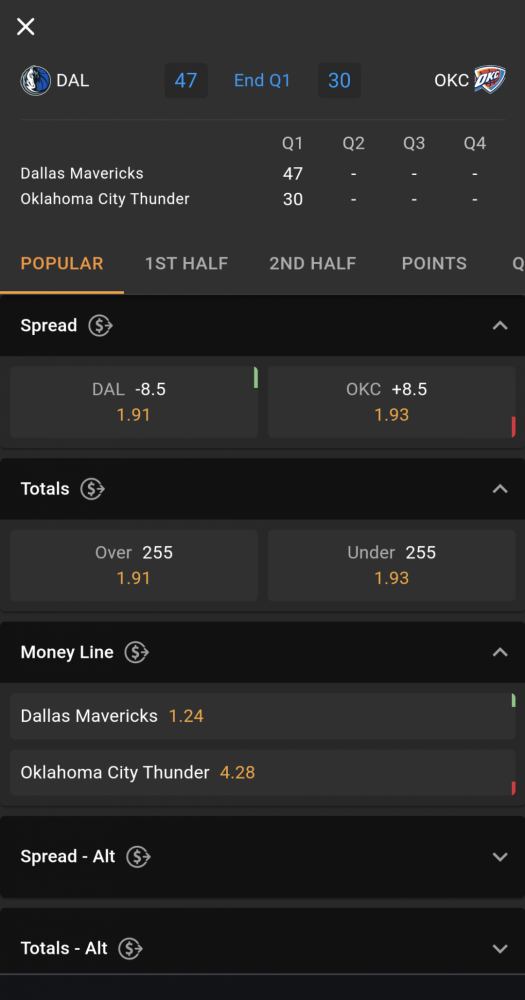Tap the cash-out icon beside Spread - Alt
Screen dimensions: 525x1000
click(x=138, y=857)
